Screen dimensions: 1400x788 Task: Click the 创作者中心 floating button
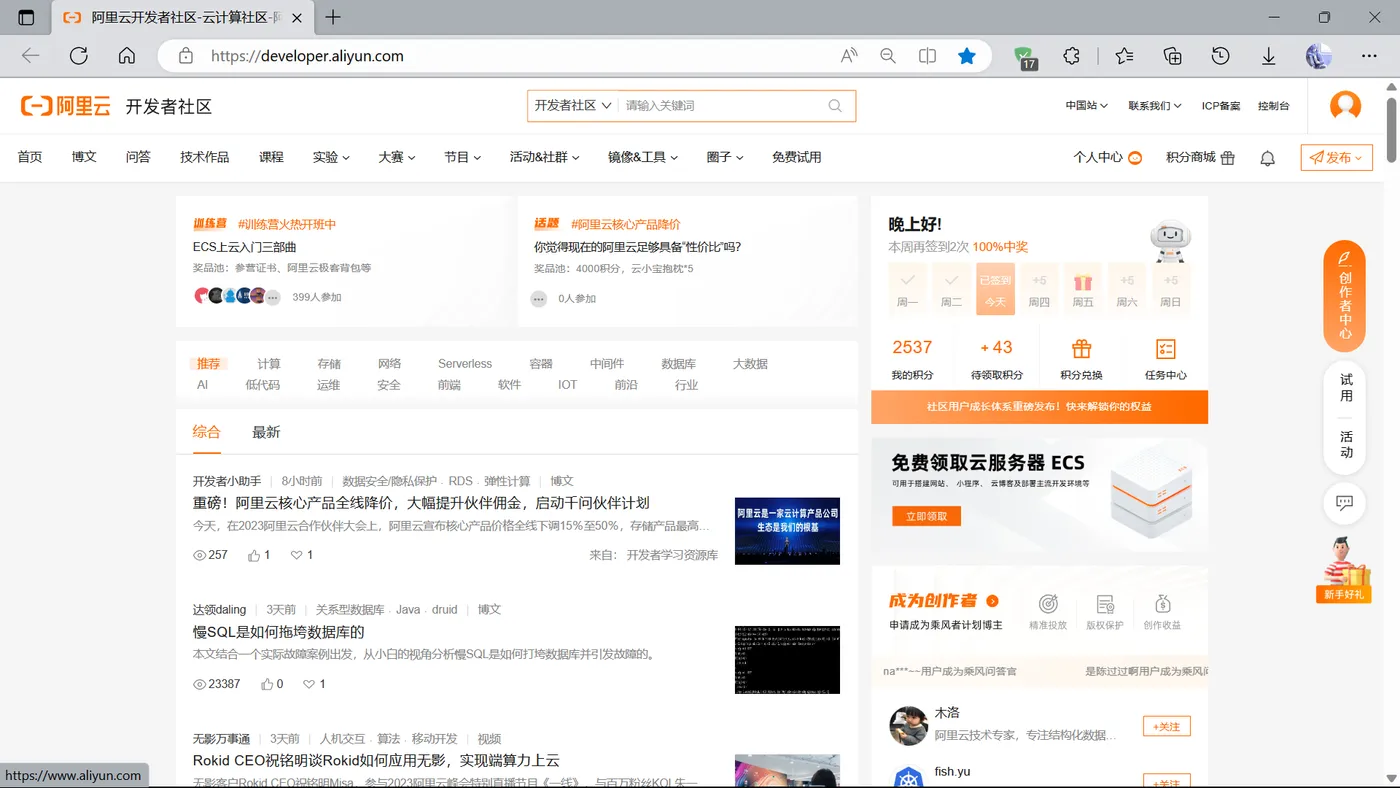[1345, 296]
